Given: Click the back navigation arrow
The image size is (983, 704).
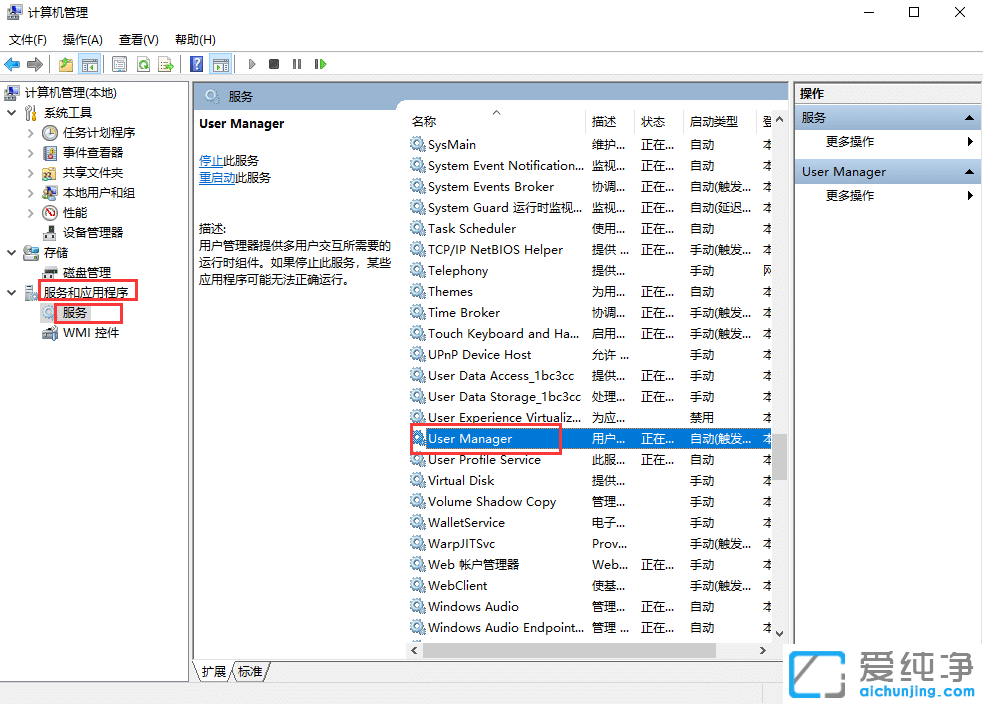Looking at the screenshot, I should tap(12, 64).
